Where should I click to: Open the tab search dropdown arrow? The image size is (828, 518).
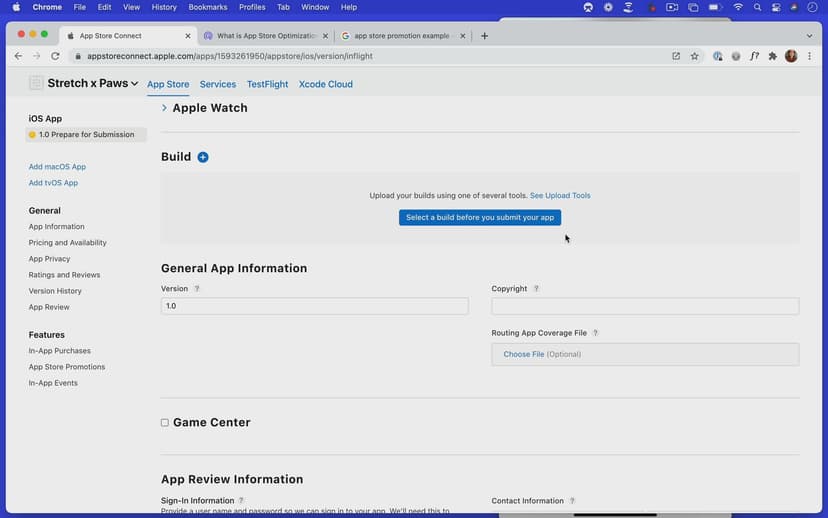point(807,36)
